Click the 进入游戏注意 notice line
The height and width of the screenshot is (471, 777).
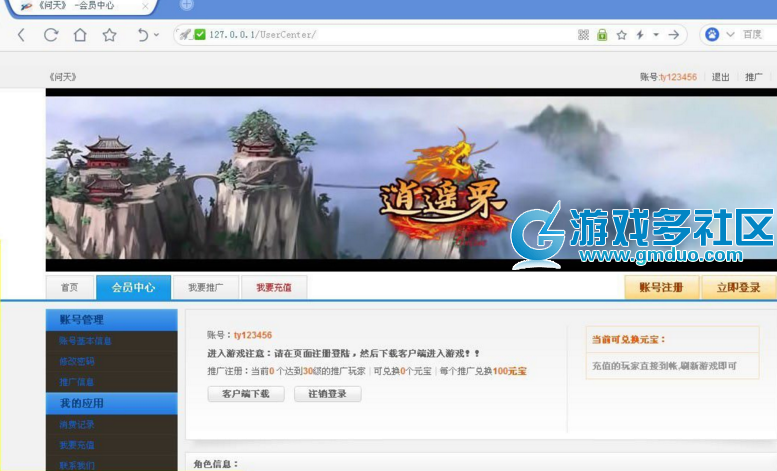click(343, 353)
